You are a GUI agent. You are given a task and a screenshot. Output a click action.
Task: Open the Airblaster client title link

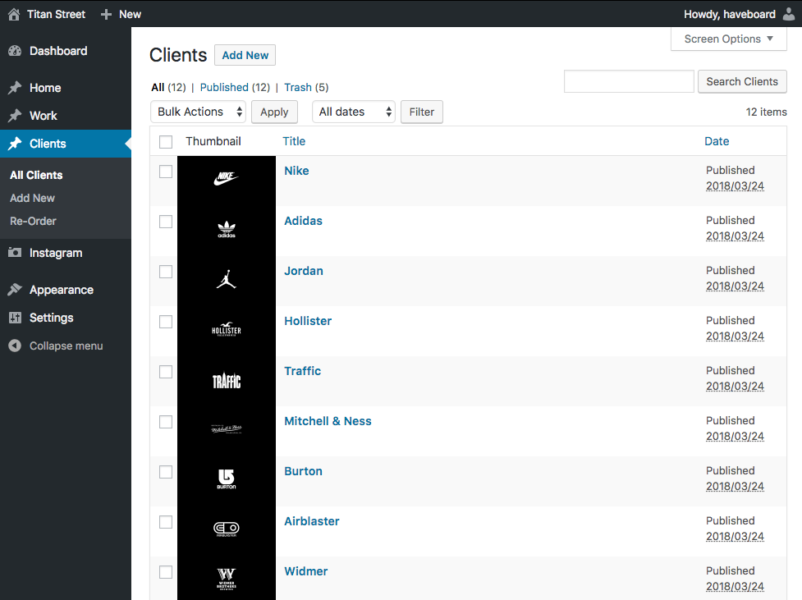pyautogui.click(x=312, y=521)
